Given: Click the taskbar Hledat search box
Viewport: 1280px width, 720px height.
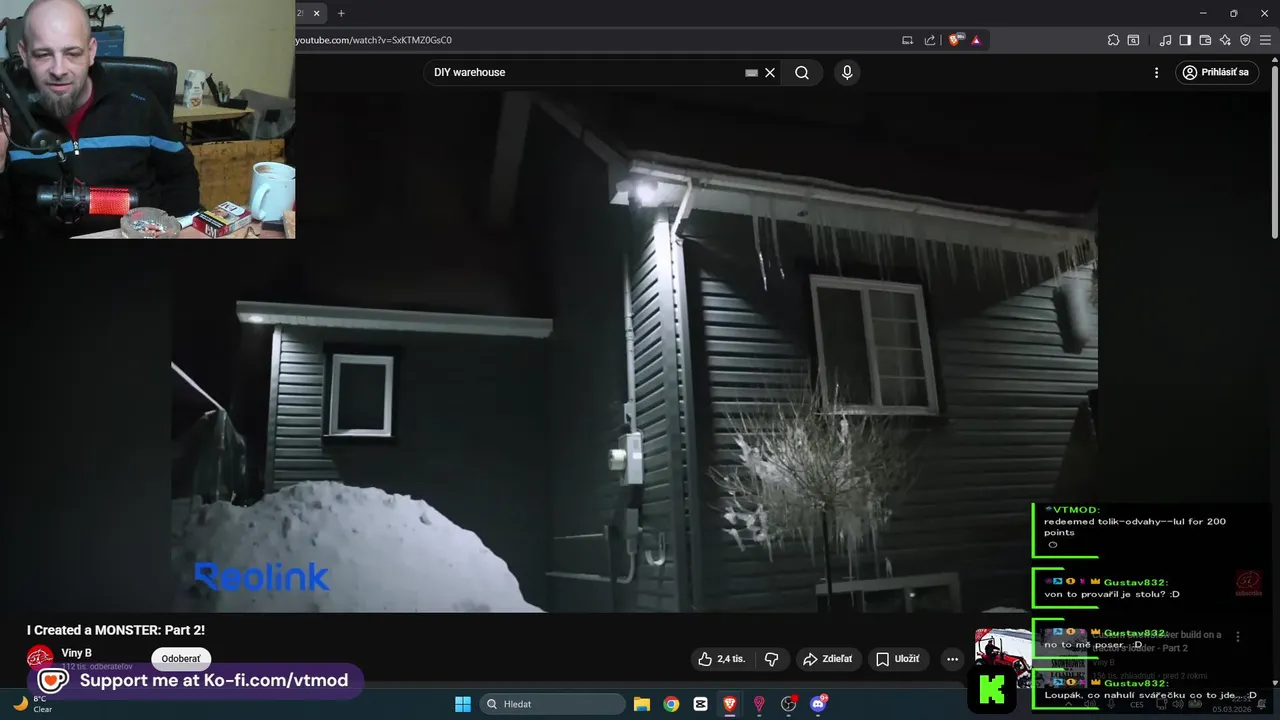Looking at the screenshot, I should pyautogui.click(x=552, y=704).
